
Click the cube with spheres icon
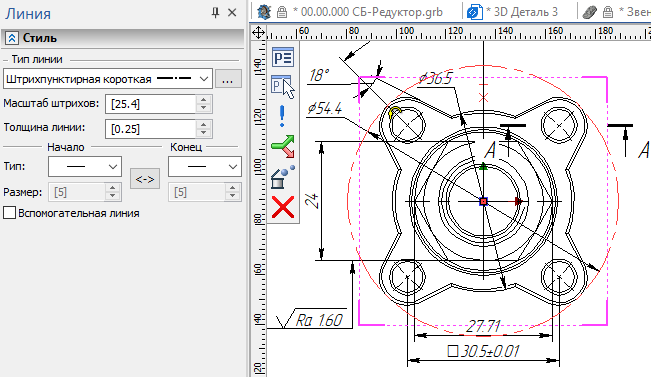[x=283, y=176]
